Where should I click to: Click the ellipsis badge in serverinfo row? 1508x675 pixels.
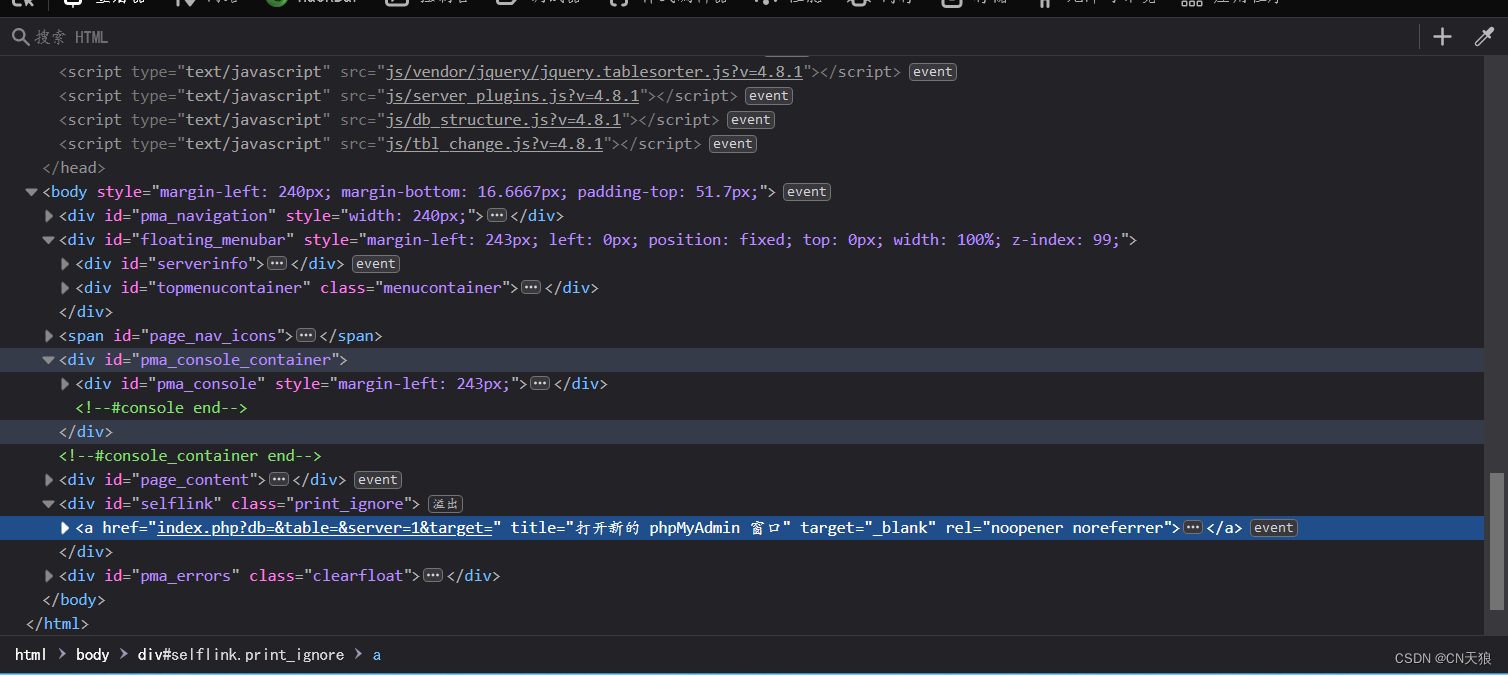[277, 264]
